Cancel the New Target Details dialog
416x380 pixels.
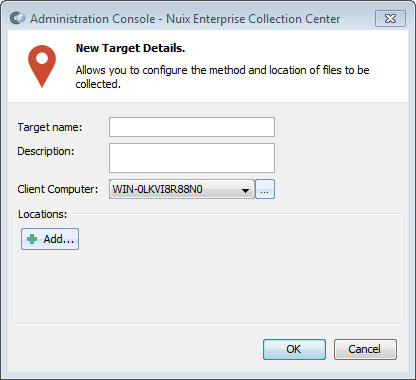coord(365,349)
